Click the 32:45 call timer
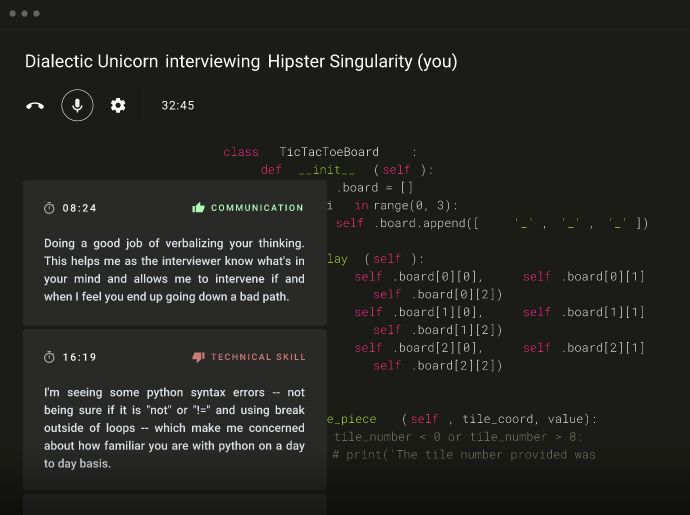 coord(178,106)
